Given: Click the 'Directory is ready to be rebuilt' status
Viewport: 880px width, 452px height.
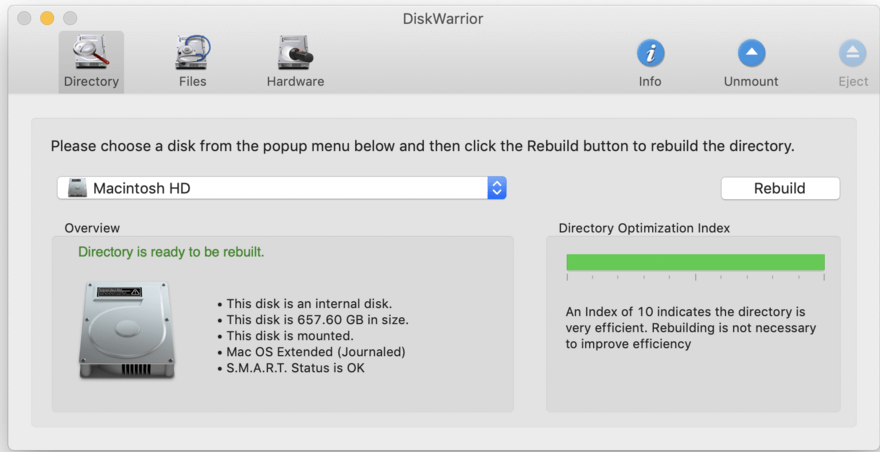Looking at the screenshot, I should click(171, 252).
